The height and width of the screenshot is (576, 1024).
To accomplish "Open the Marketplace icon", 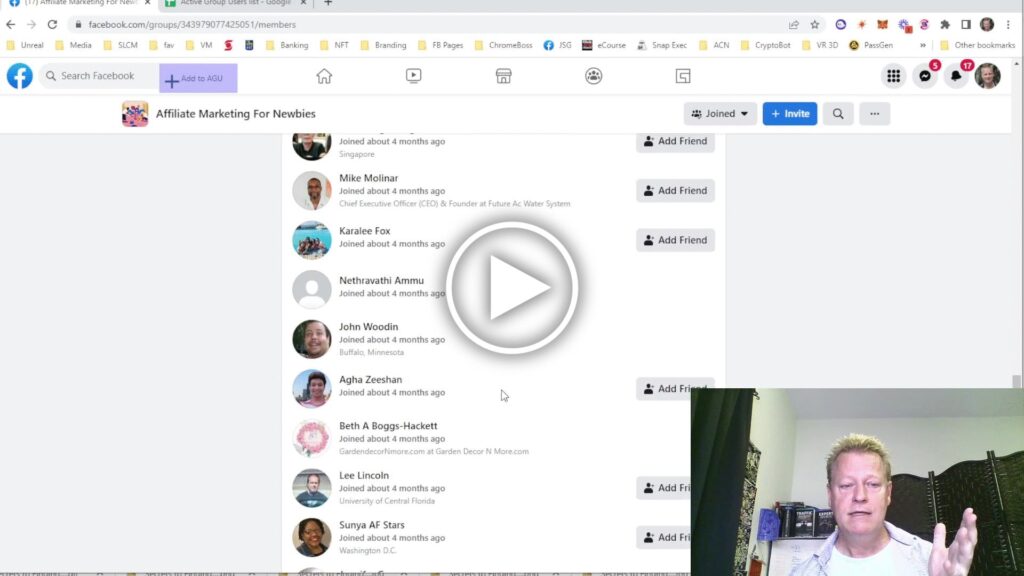I will (504, 76).
